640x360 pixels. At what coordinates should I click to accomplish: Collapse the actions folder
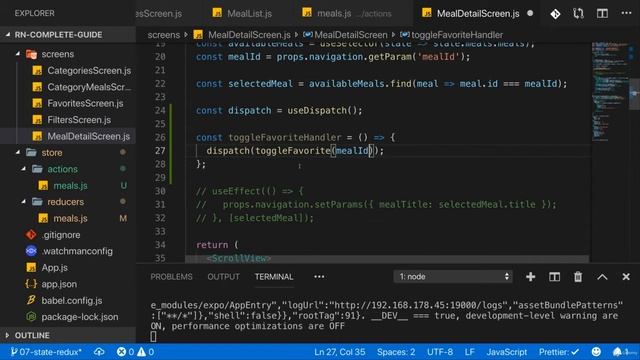click(24, 169)
